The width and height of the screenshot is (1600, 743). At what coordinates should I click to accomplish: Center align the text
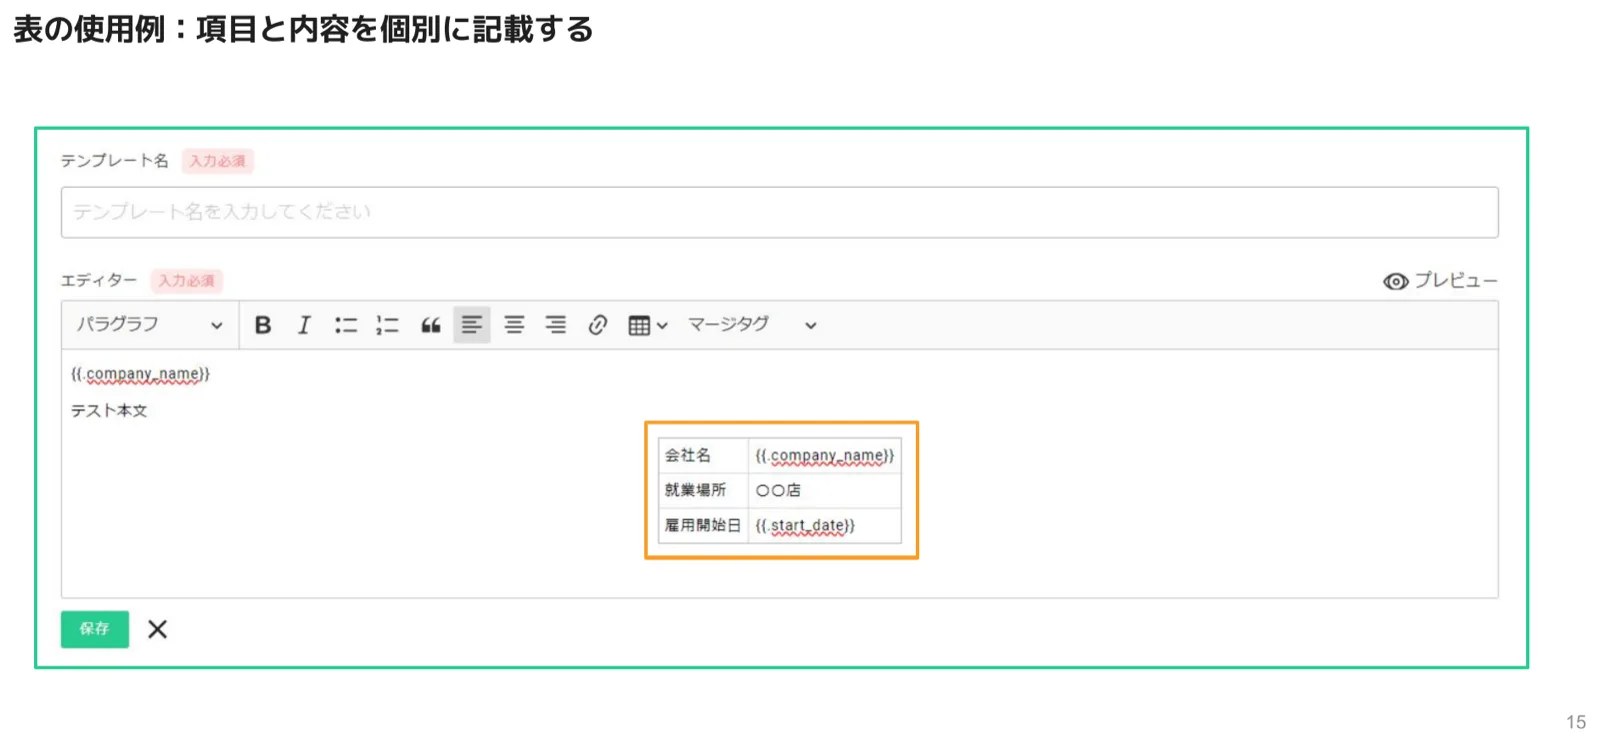(514, 325)
